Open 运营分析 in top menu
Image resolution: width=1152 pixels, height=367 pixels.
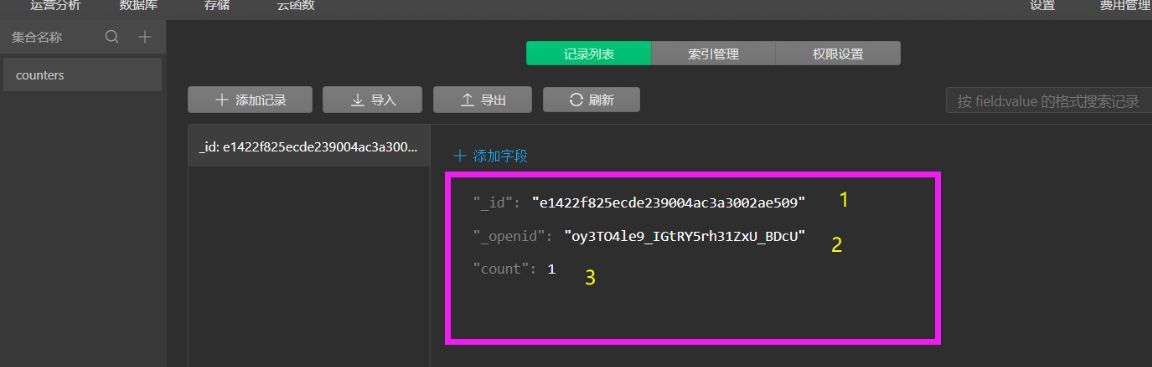click(56, 6)
